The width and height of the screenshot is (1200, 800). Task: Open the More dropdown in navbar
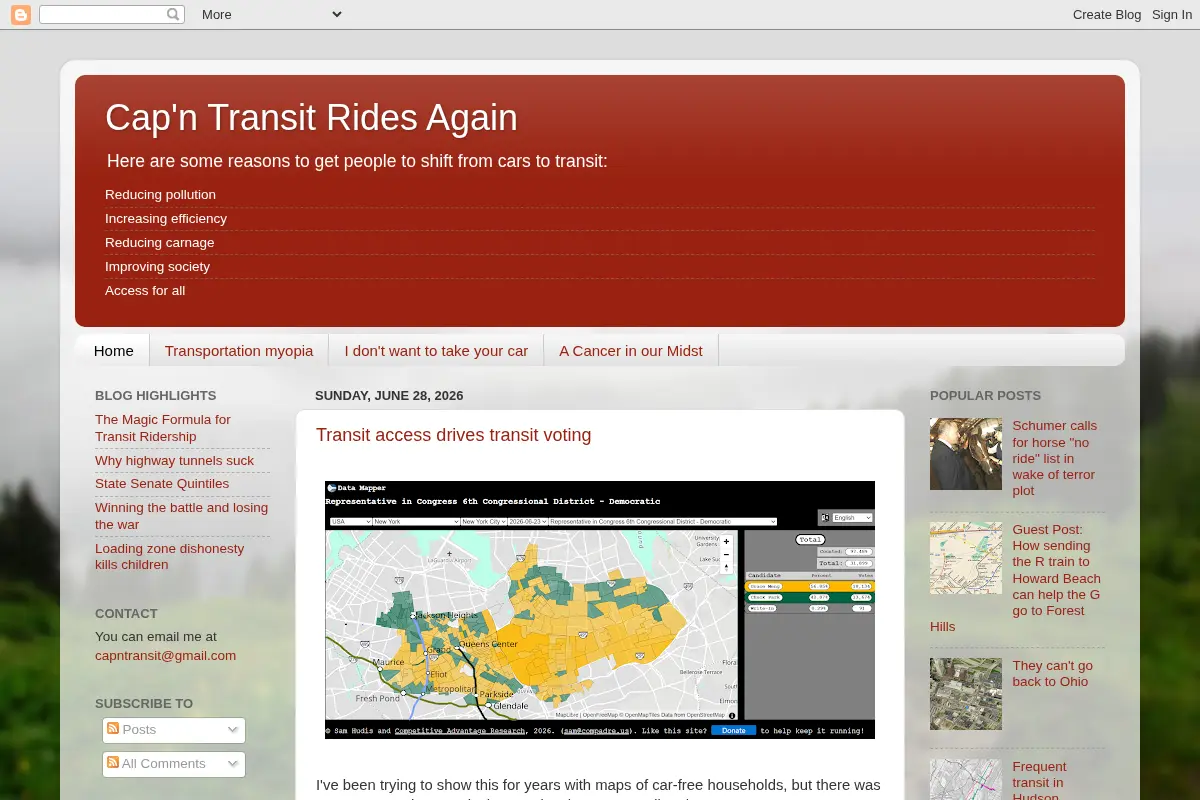tap(271, 14)
